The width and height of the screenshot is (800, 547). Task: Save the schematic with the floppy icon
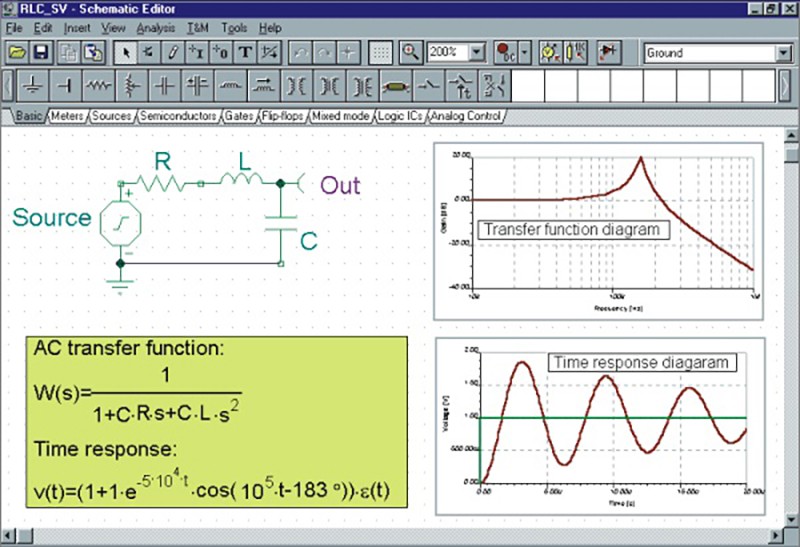(40, 52)
